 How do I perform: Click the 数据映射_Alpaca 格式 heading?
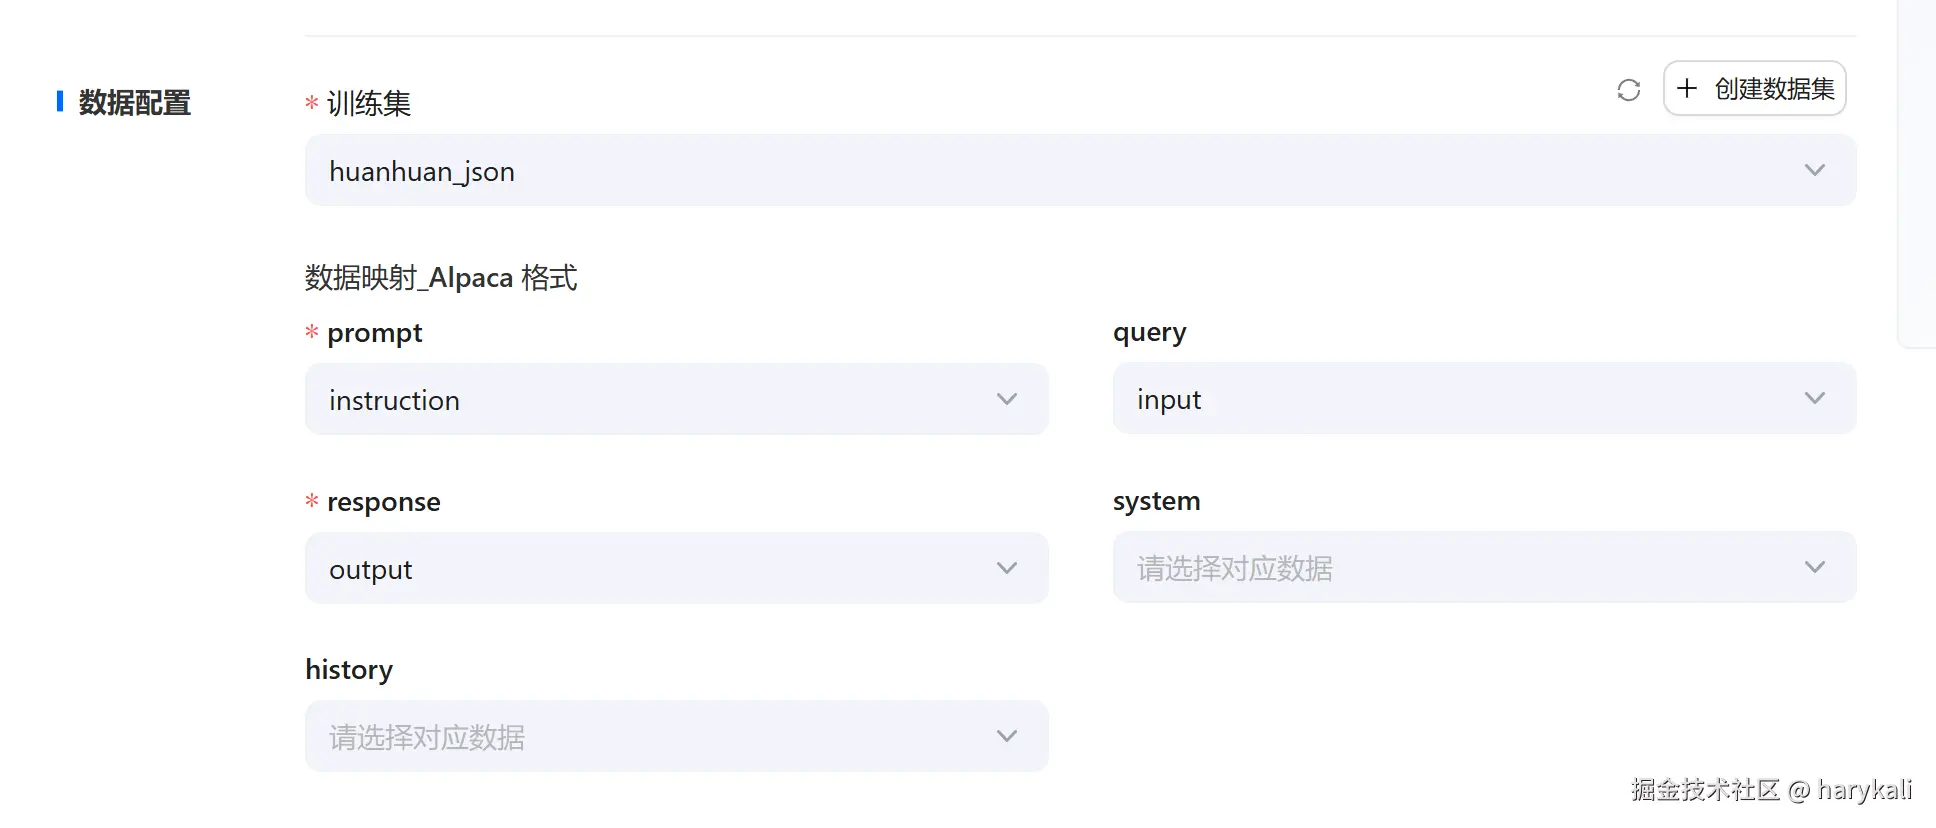point(441,277)
